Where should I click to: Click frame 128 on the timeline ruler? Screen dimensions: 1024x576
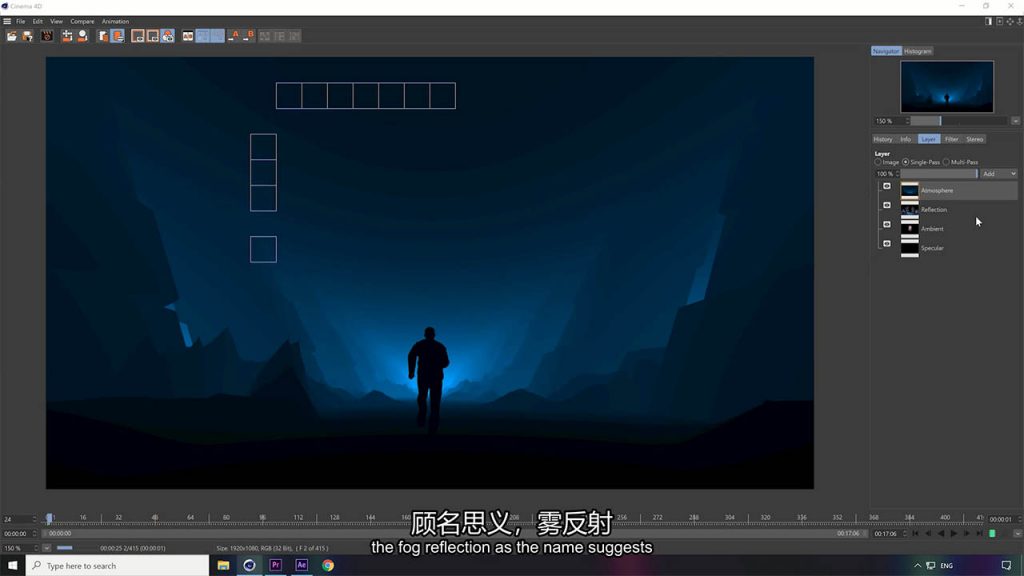click(334, 517)
